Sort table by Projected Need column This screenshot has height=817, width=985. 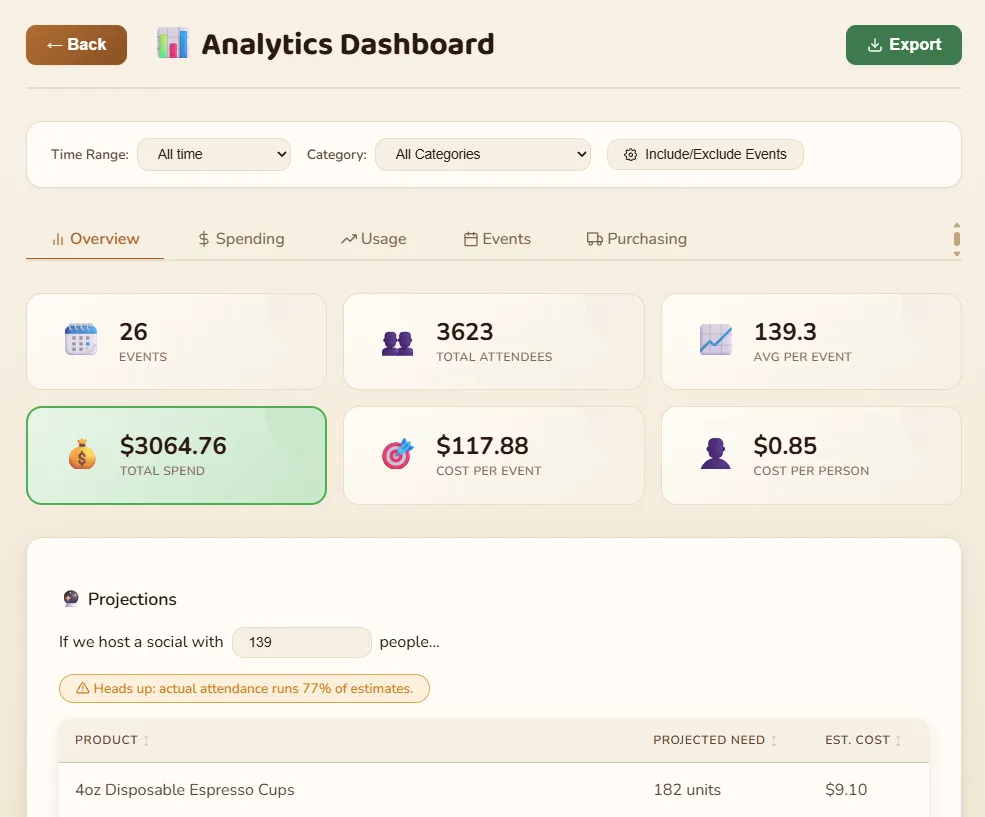point(715,740)
